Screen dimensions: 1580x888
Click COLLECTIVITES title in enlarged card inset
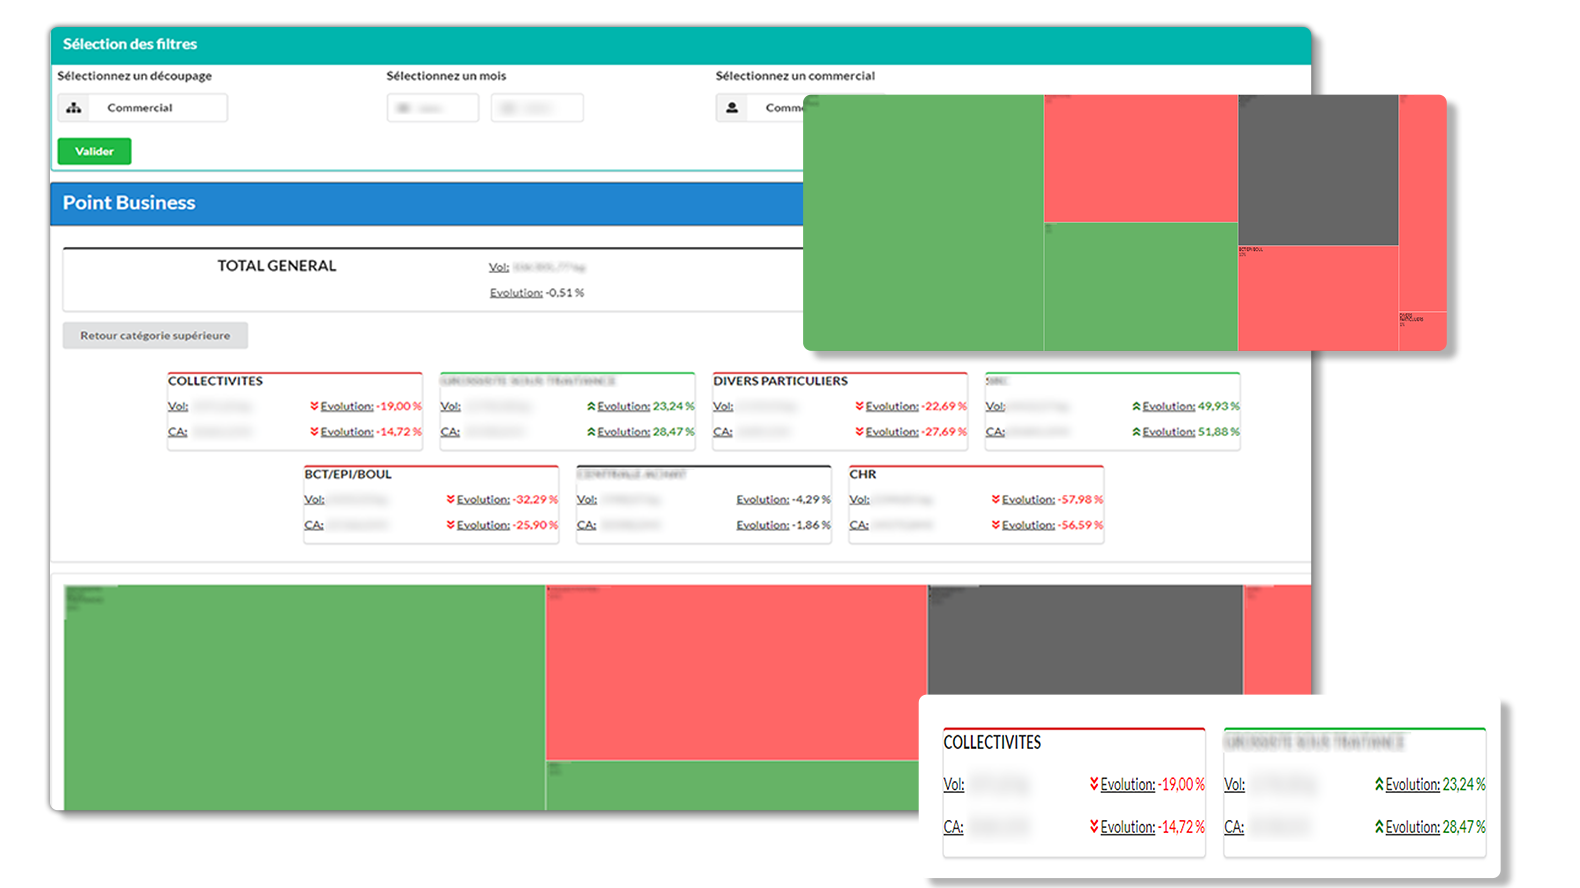(992, 742)
